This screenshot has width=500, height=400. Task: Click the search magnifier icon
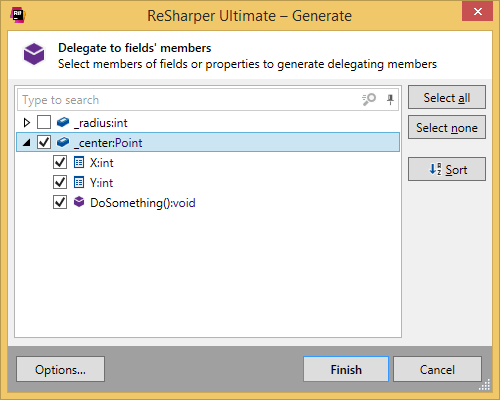pyautogui.click(x=369, y=99)
